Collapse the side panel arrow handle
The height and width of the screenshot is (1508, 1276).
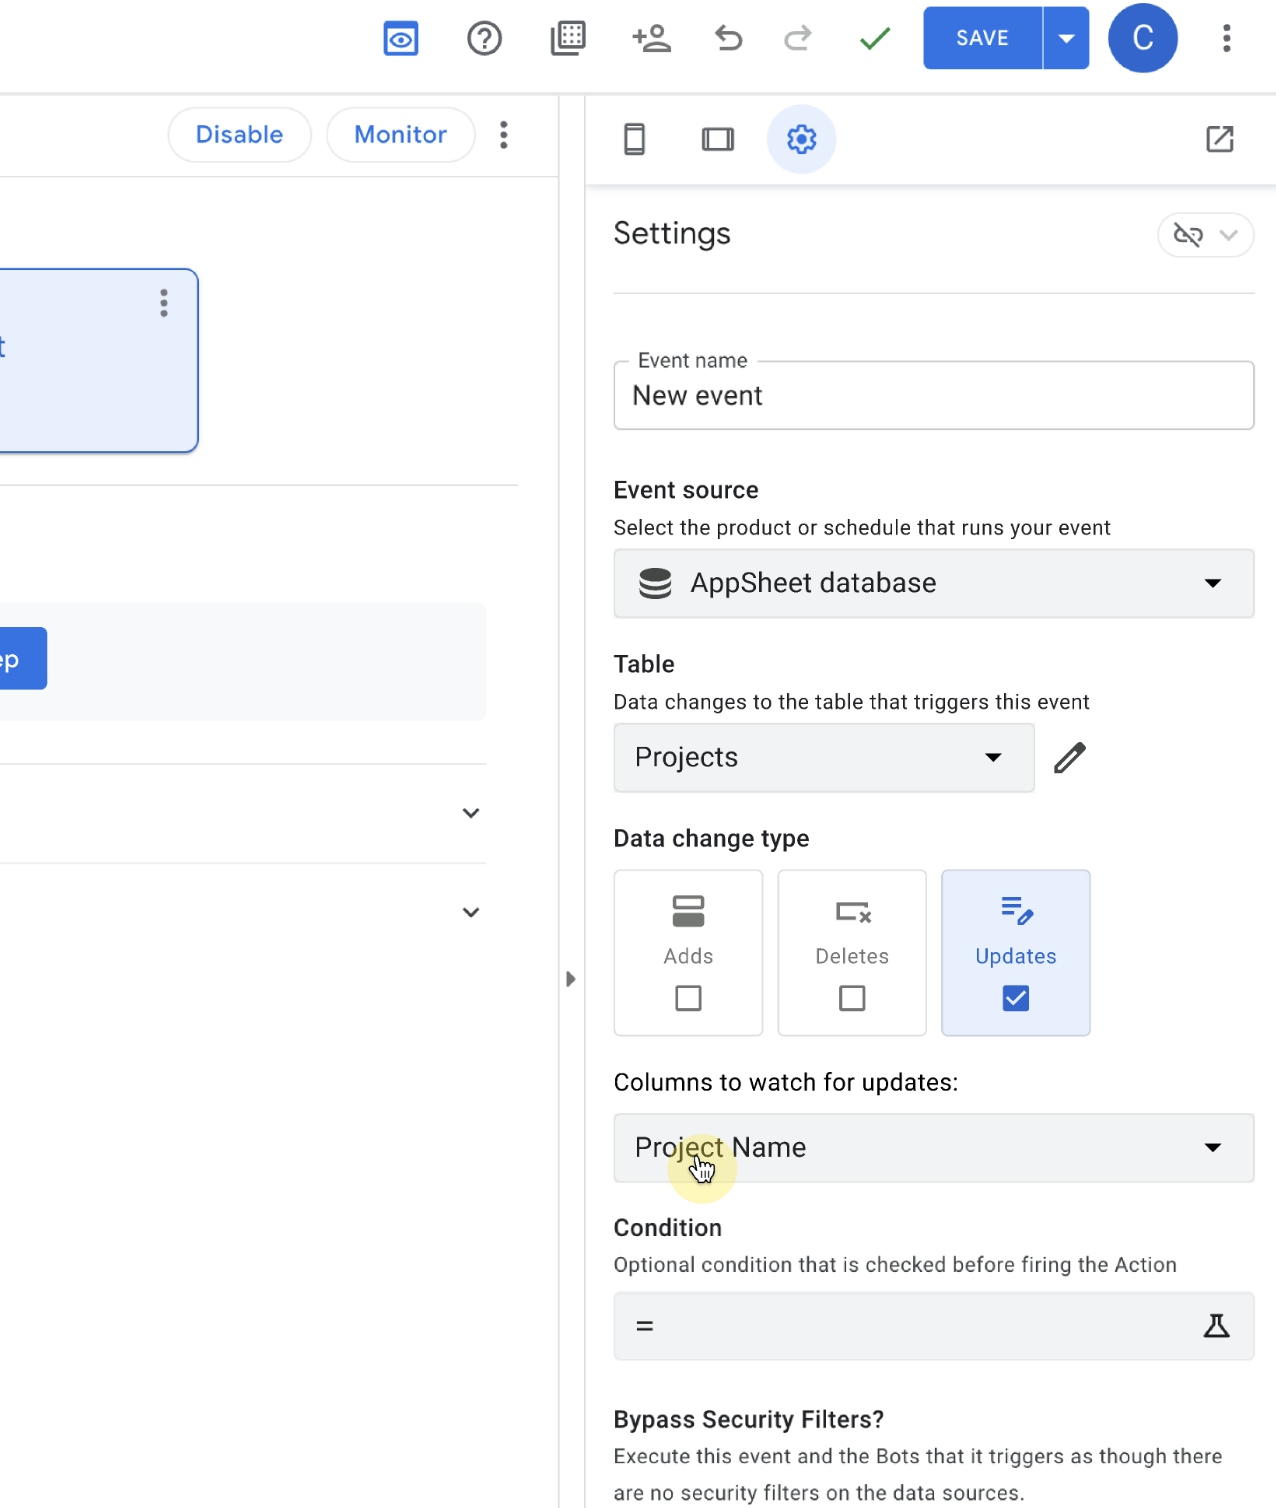click(x=571, y=979)
